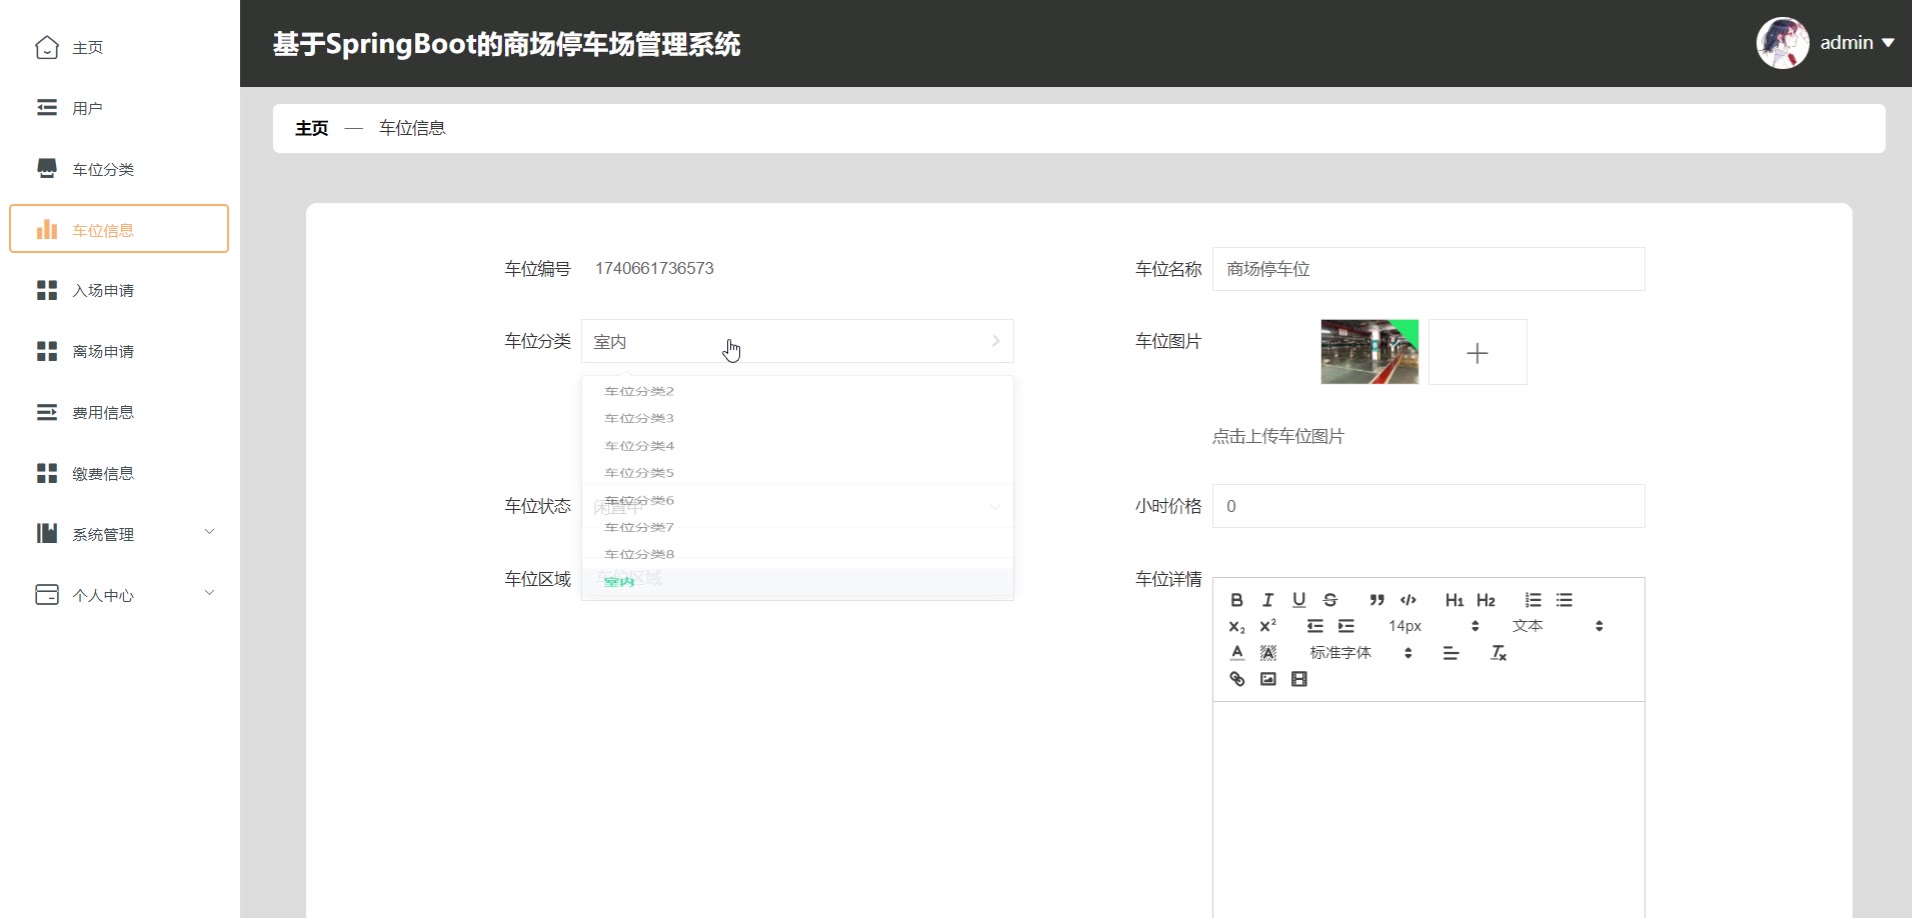Expand the 系统管理 sidebar menu
Screen dimensions: 1912x918
click(x=120, y=534)
